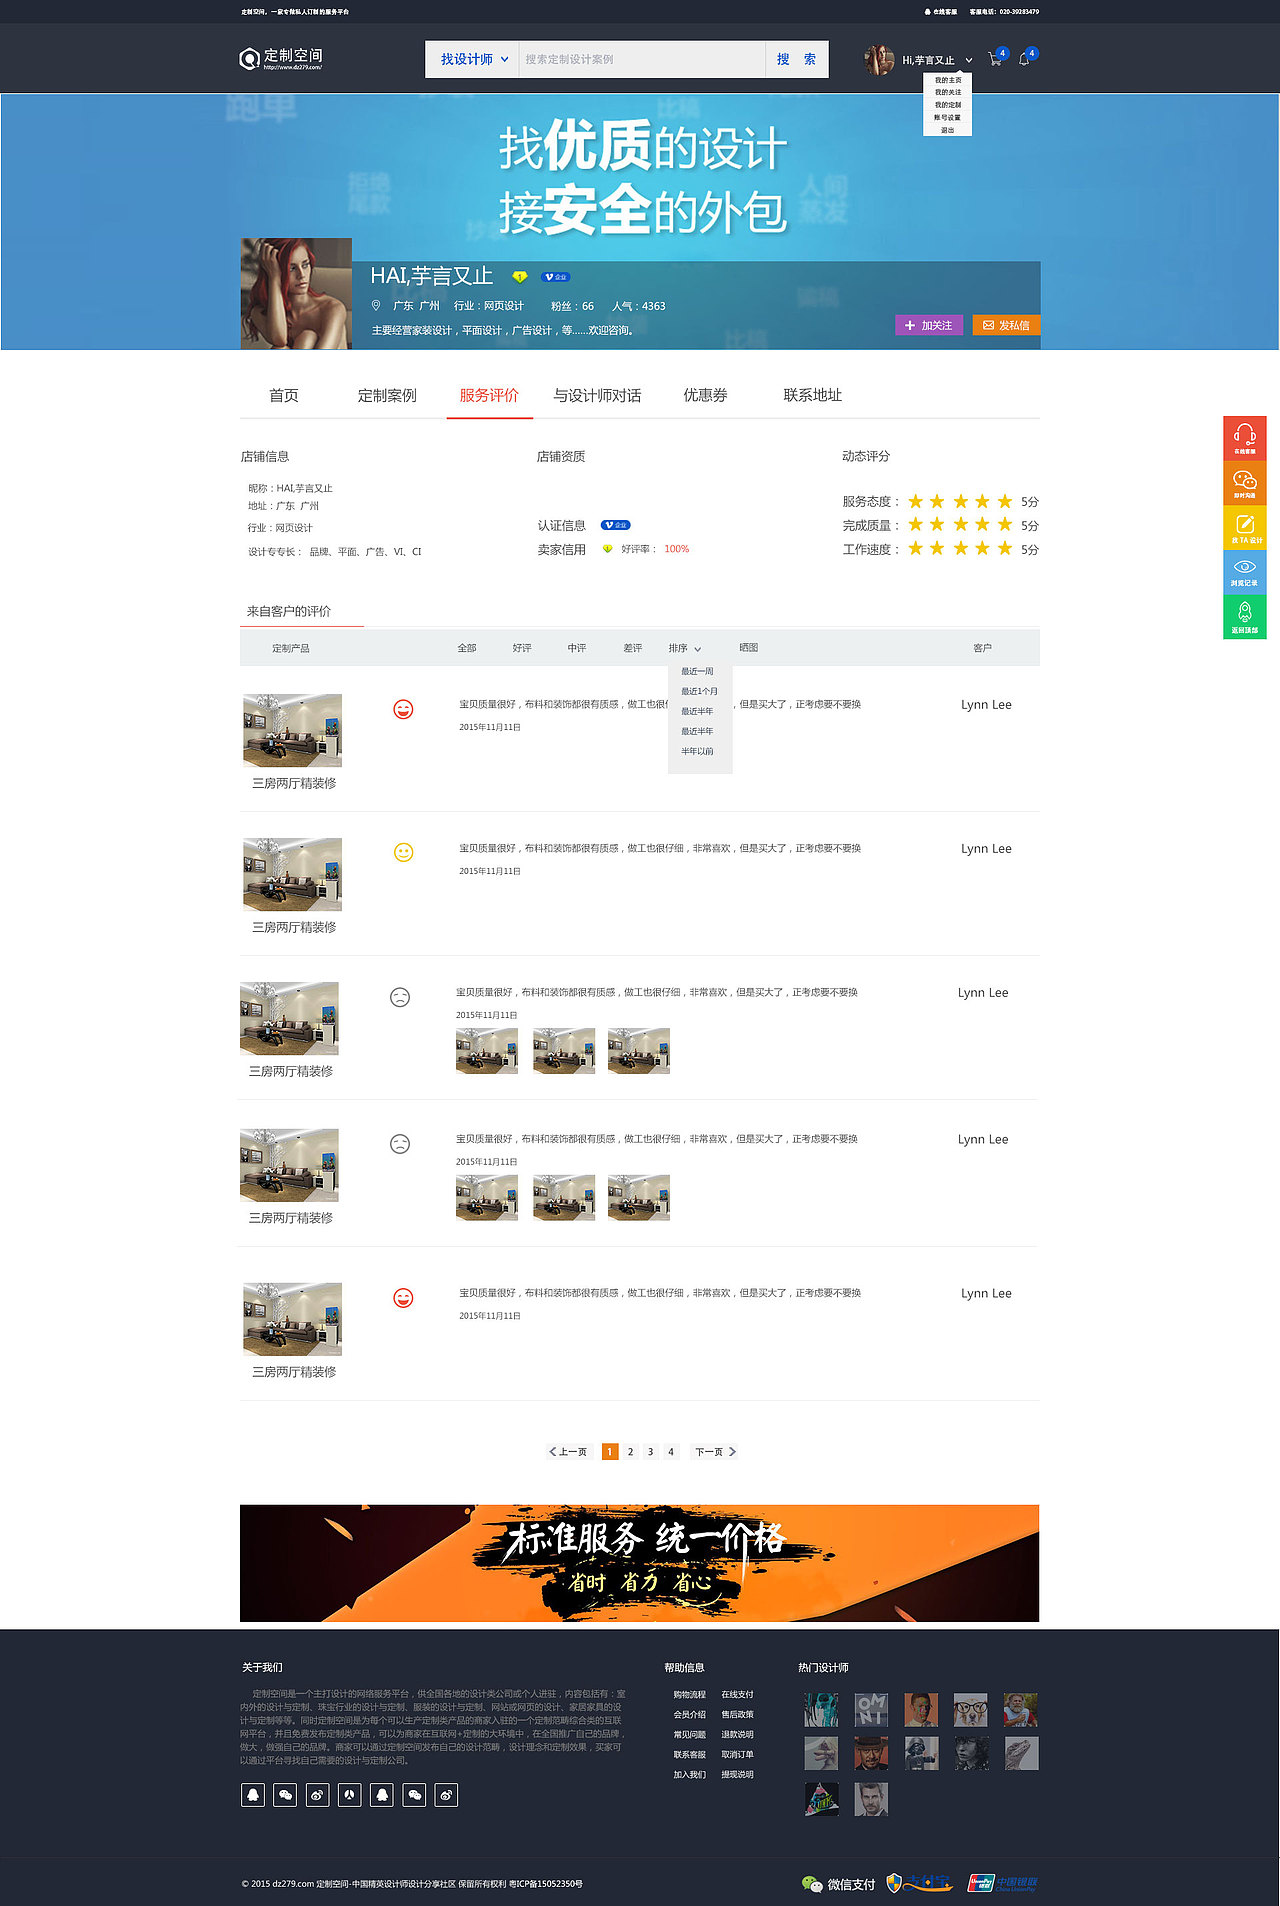
Task: Click the last Weibo footer icon
Action: (446, 1795)
